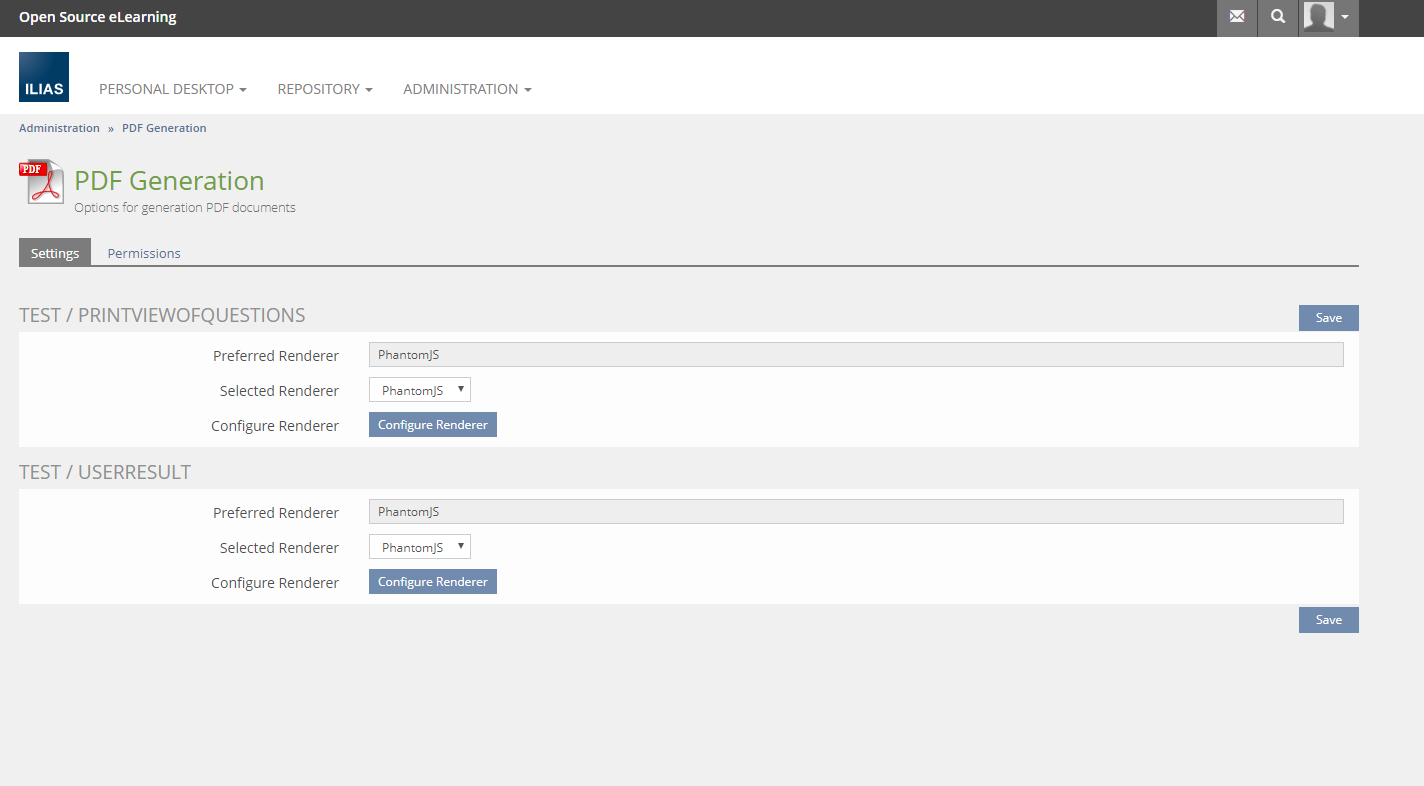Open Selected Renderer dropdown for UserResult
Image resolution: width=1424 pixels, height=786 pixels.
[420, 547]
